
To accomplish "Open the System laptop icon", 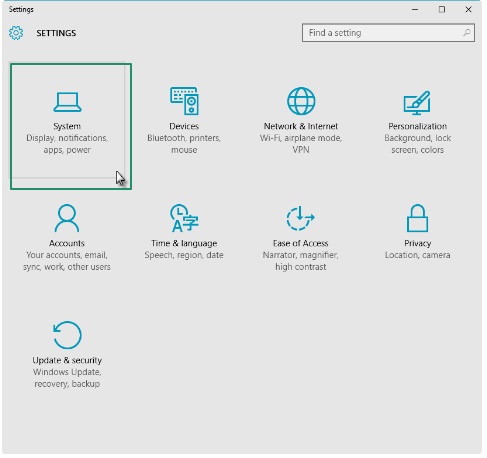I will tap(67, 102).
